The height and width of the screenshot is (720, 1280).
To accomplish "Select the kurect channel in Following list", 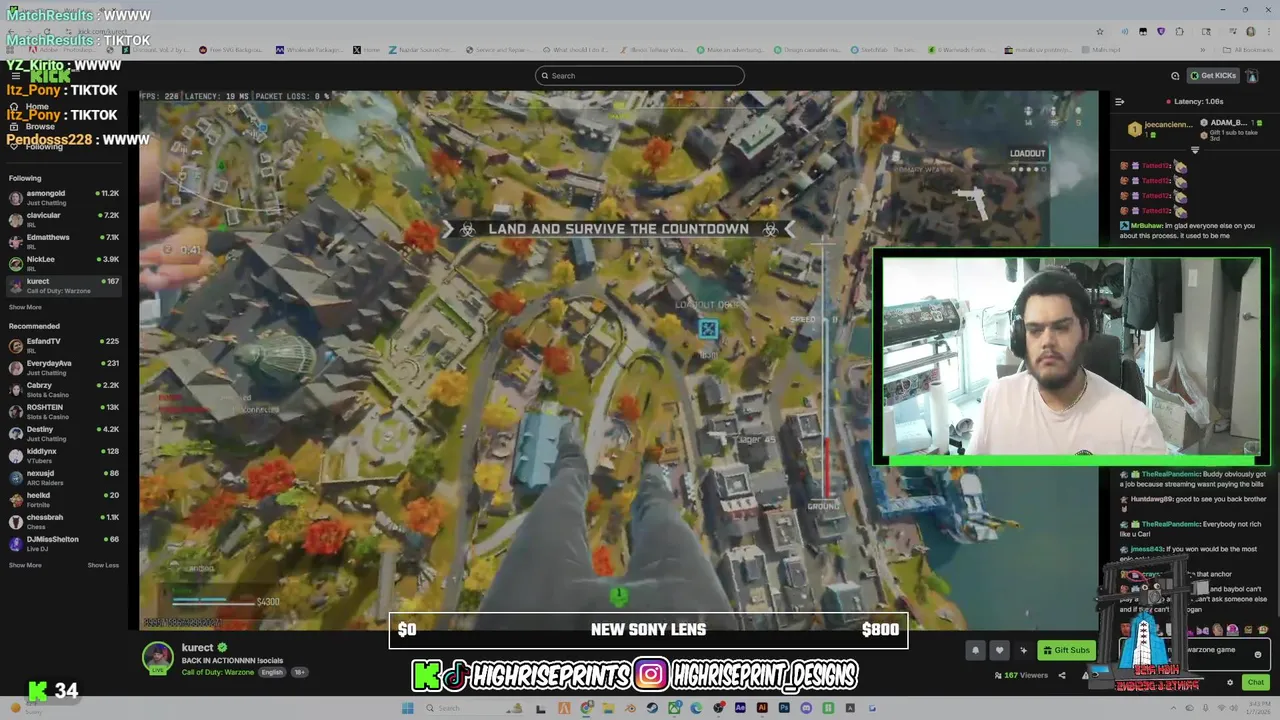I will click(64, 285).
